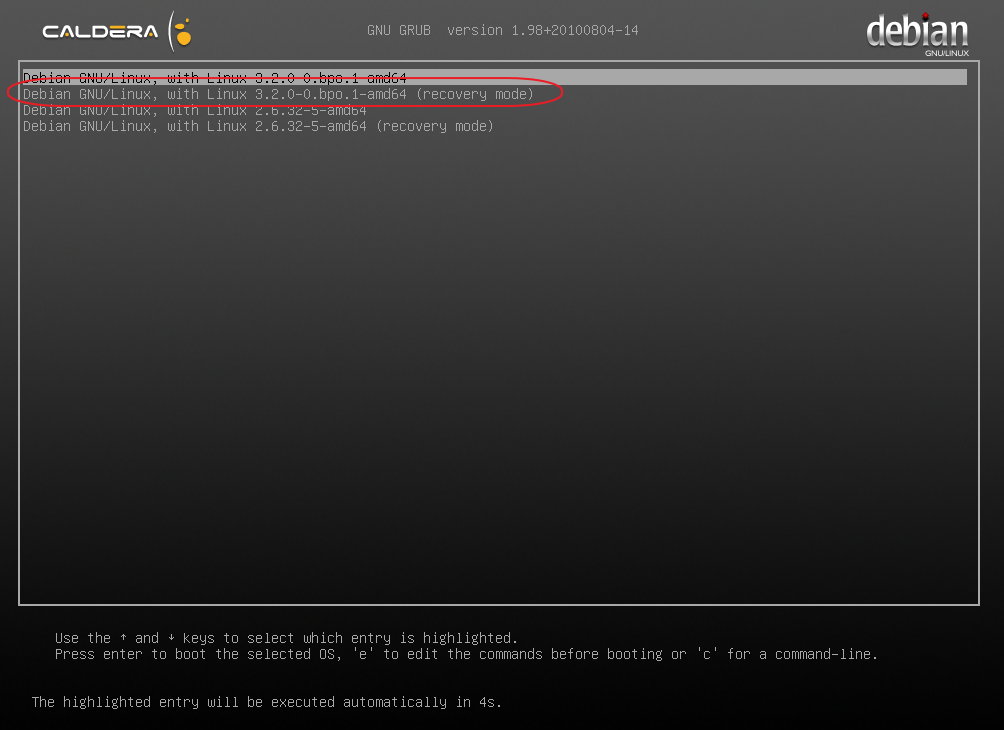Click the up arrow symbol in help text

pyautogui.click(x=123, y=638)
